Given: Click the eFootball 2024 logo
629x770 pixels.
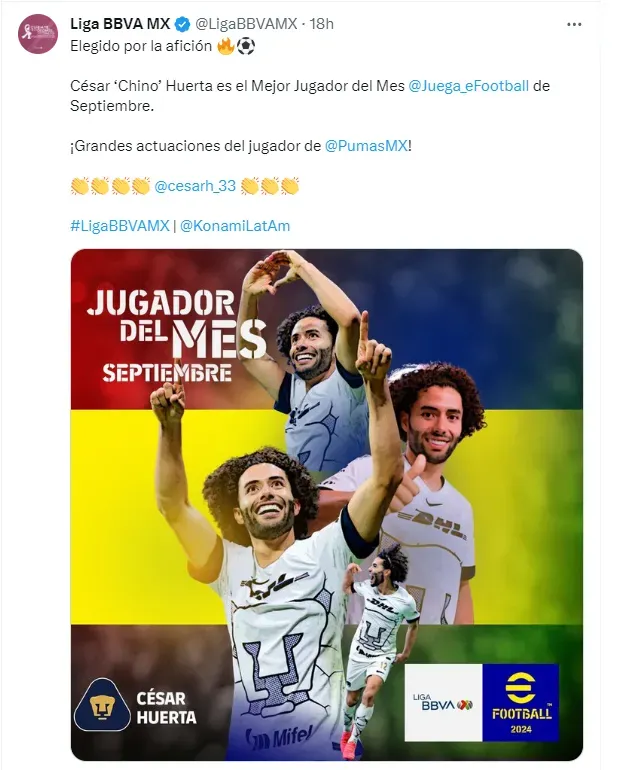Looking at the screenshot, I should [521, 703].
